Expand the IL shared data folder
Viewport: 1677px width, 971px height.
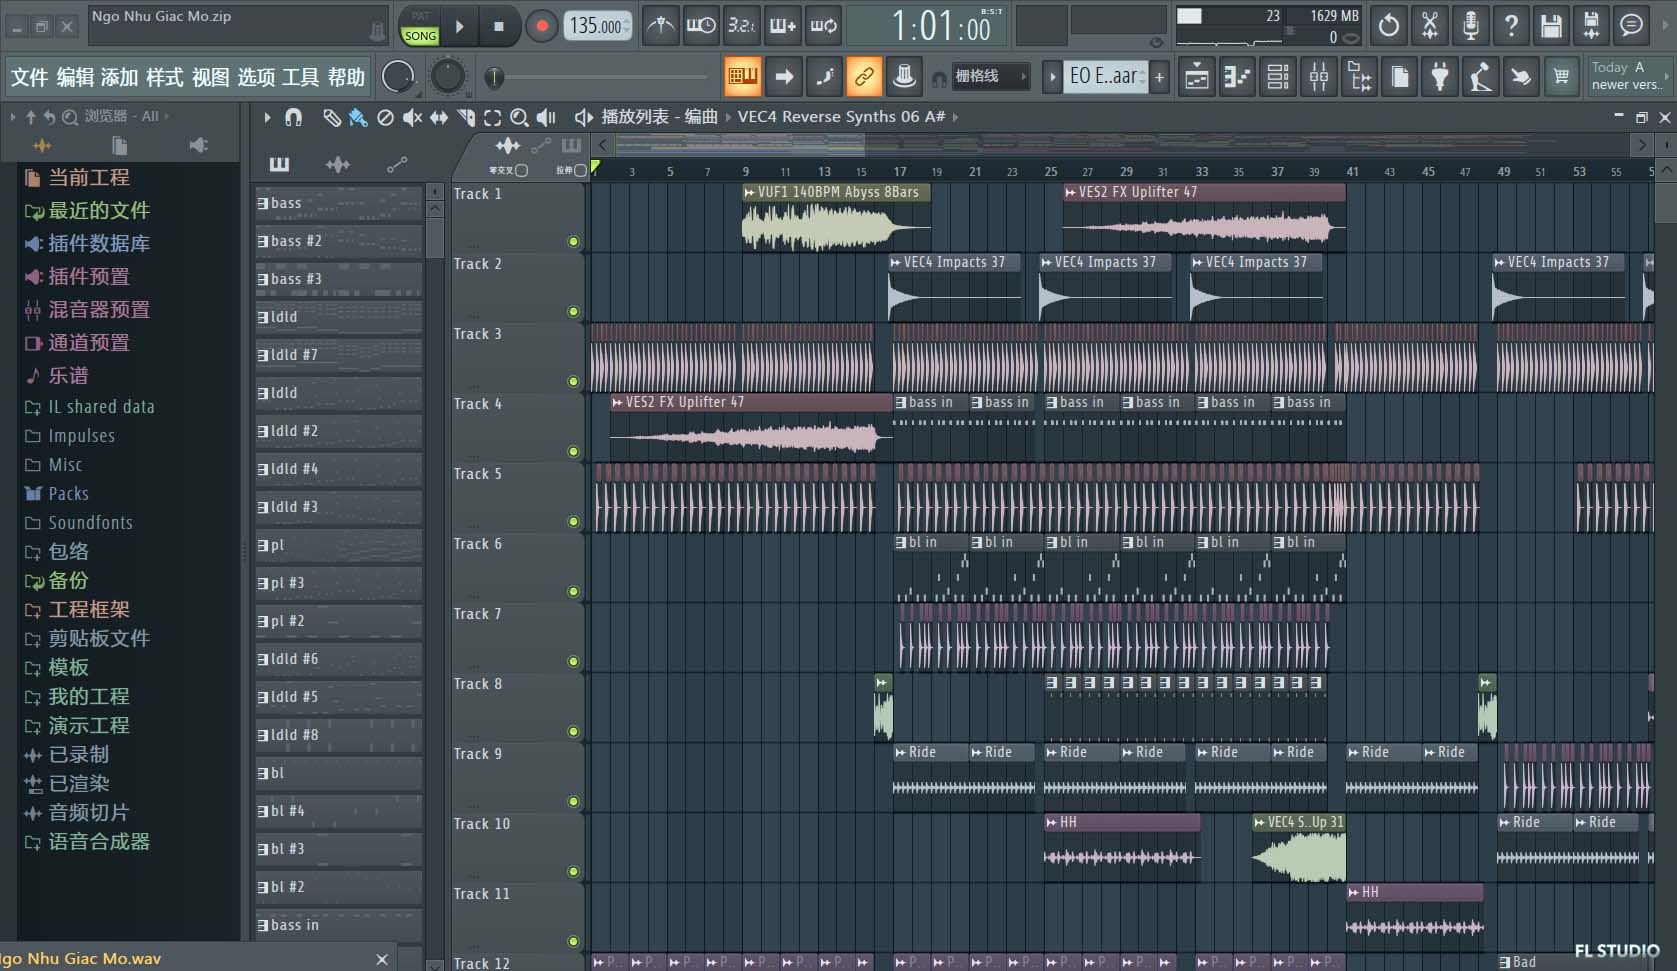click(x=101, y=407)
